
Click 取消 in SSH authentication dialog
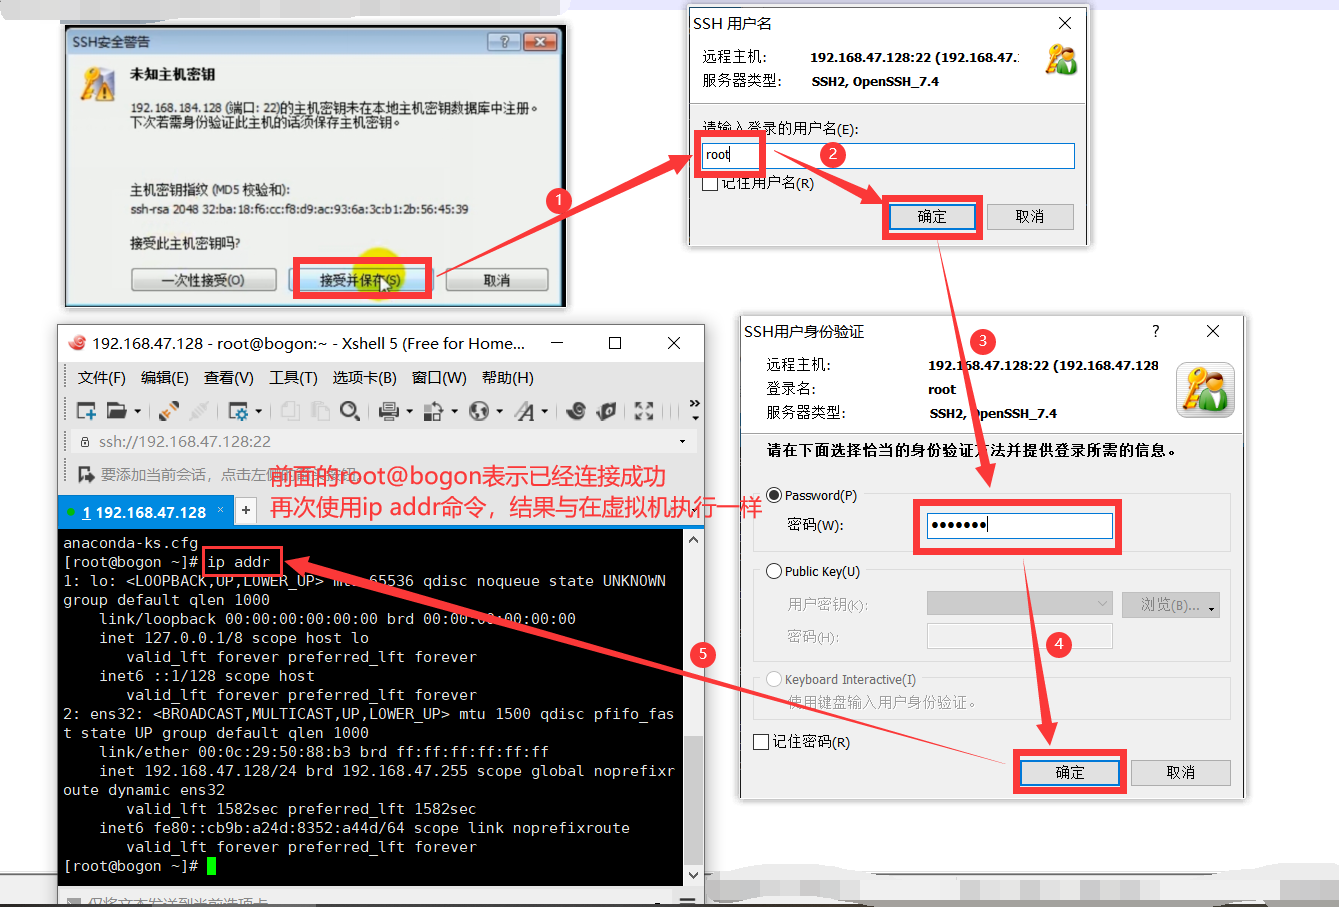(1181, 772)
